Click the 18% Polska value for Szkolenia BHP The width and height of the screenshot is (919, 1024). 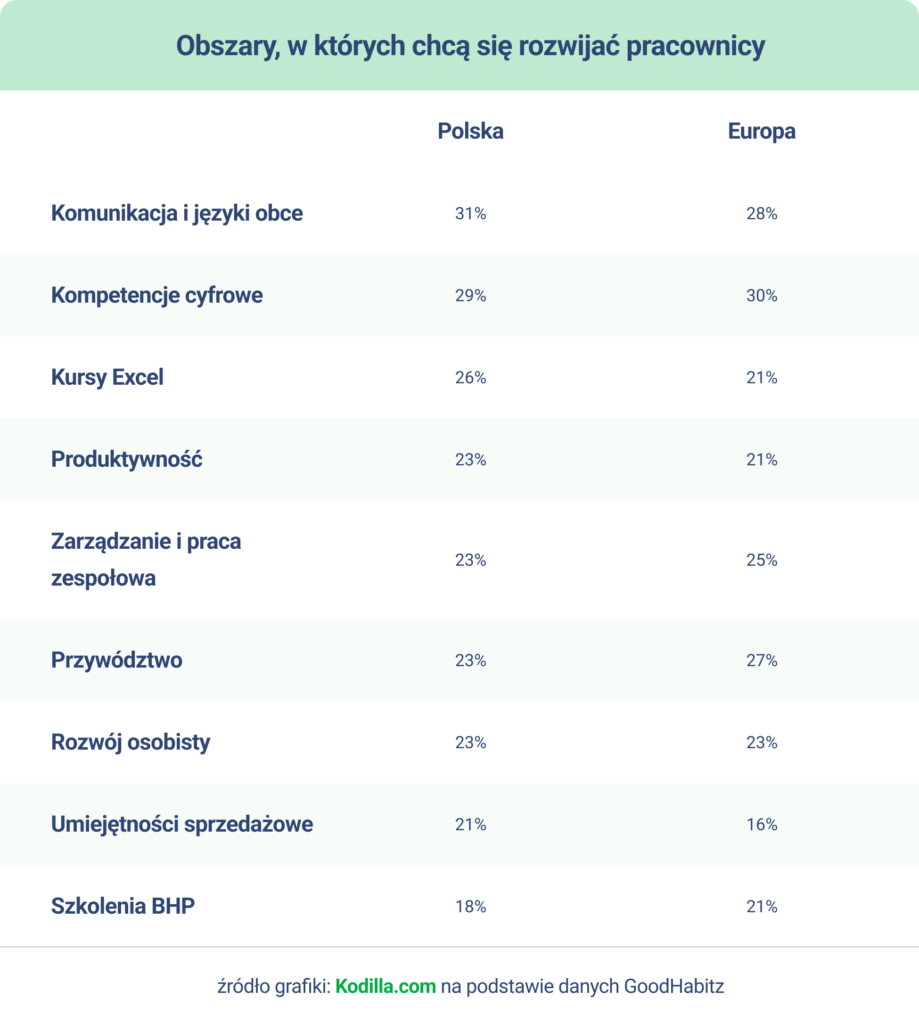pos(470,906)
